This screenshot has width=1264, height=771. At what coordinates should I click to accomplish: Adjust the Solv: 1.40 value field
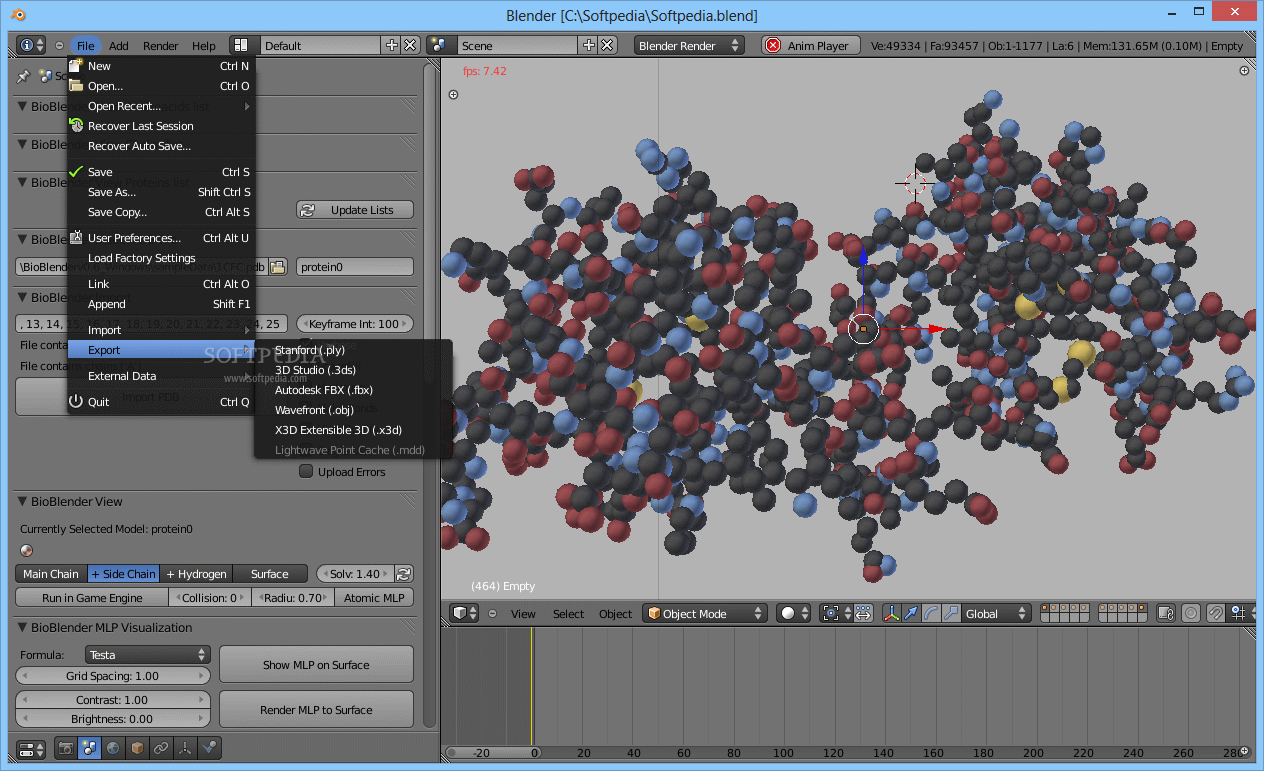click(355, 574)
